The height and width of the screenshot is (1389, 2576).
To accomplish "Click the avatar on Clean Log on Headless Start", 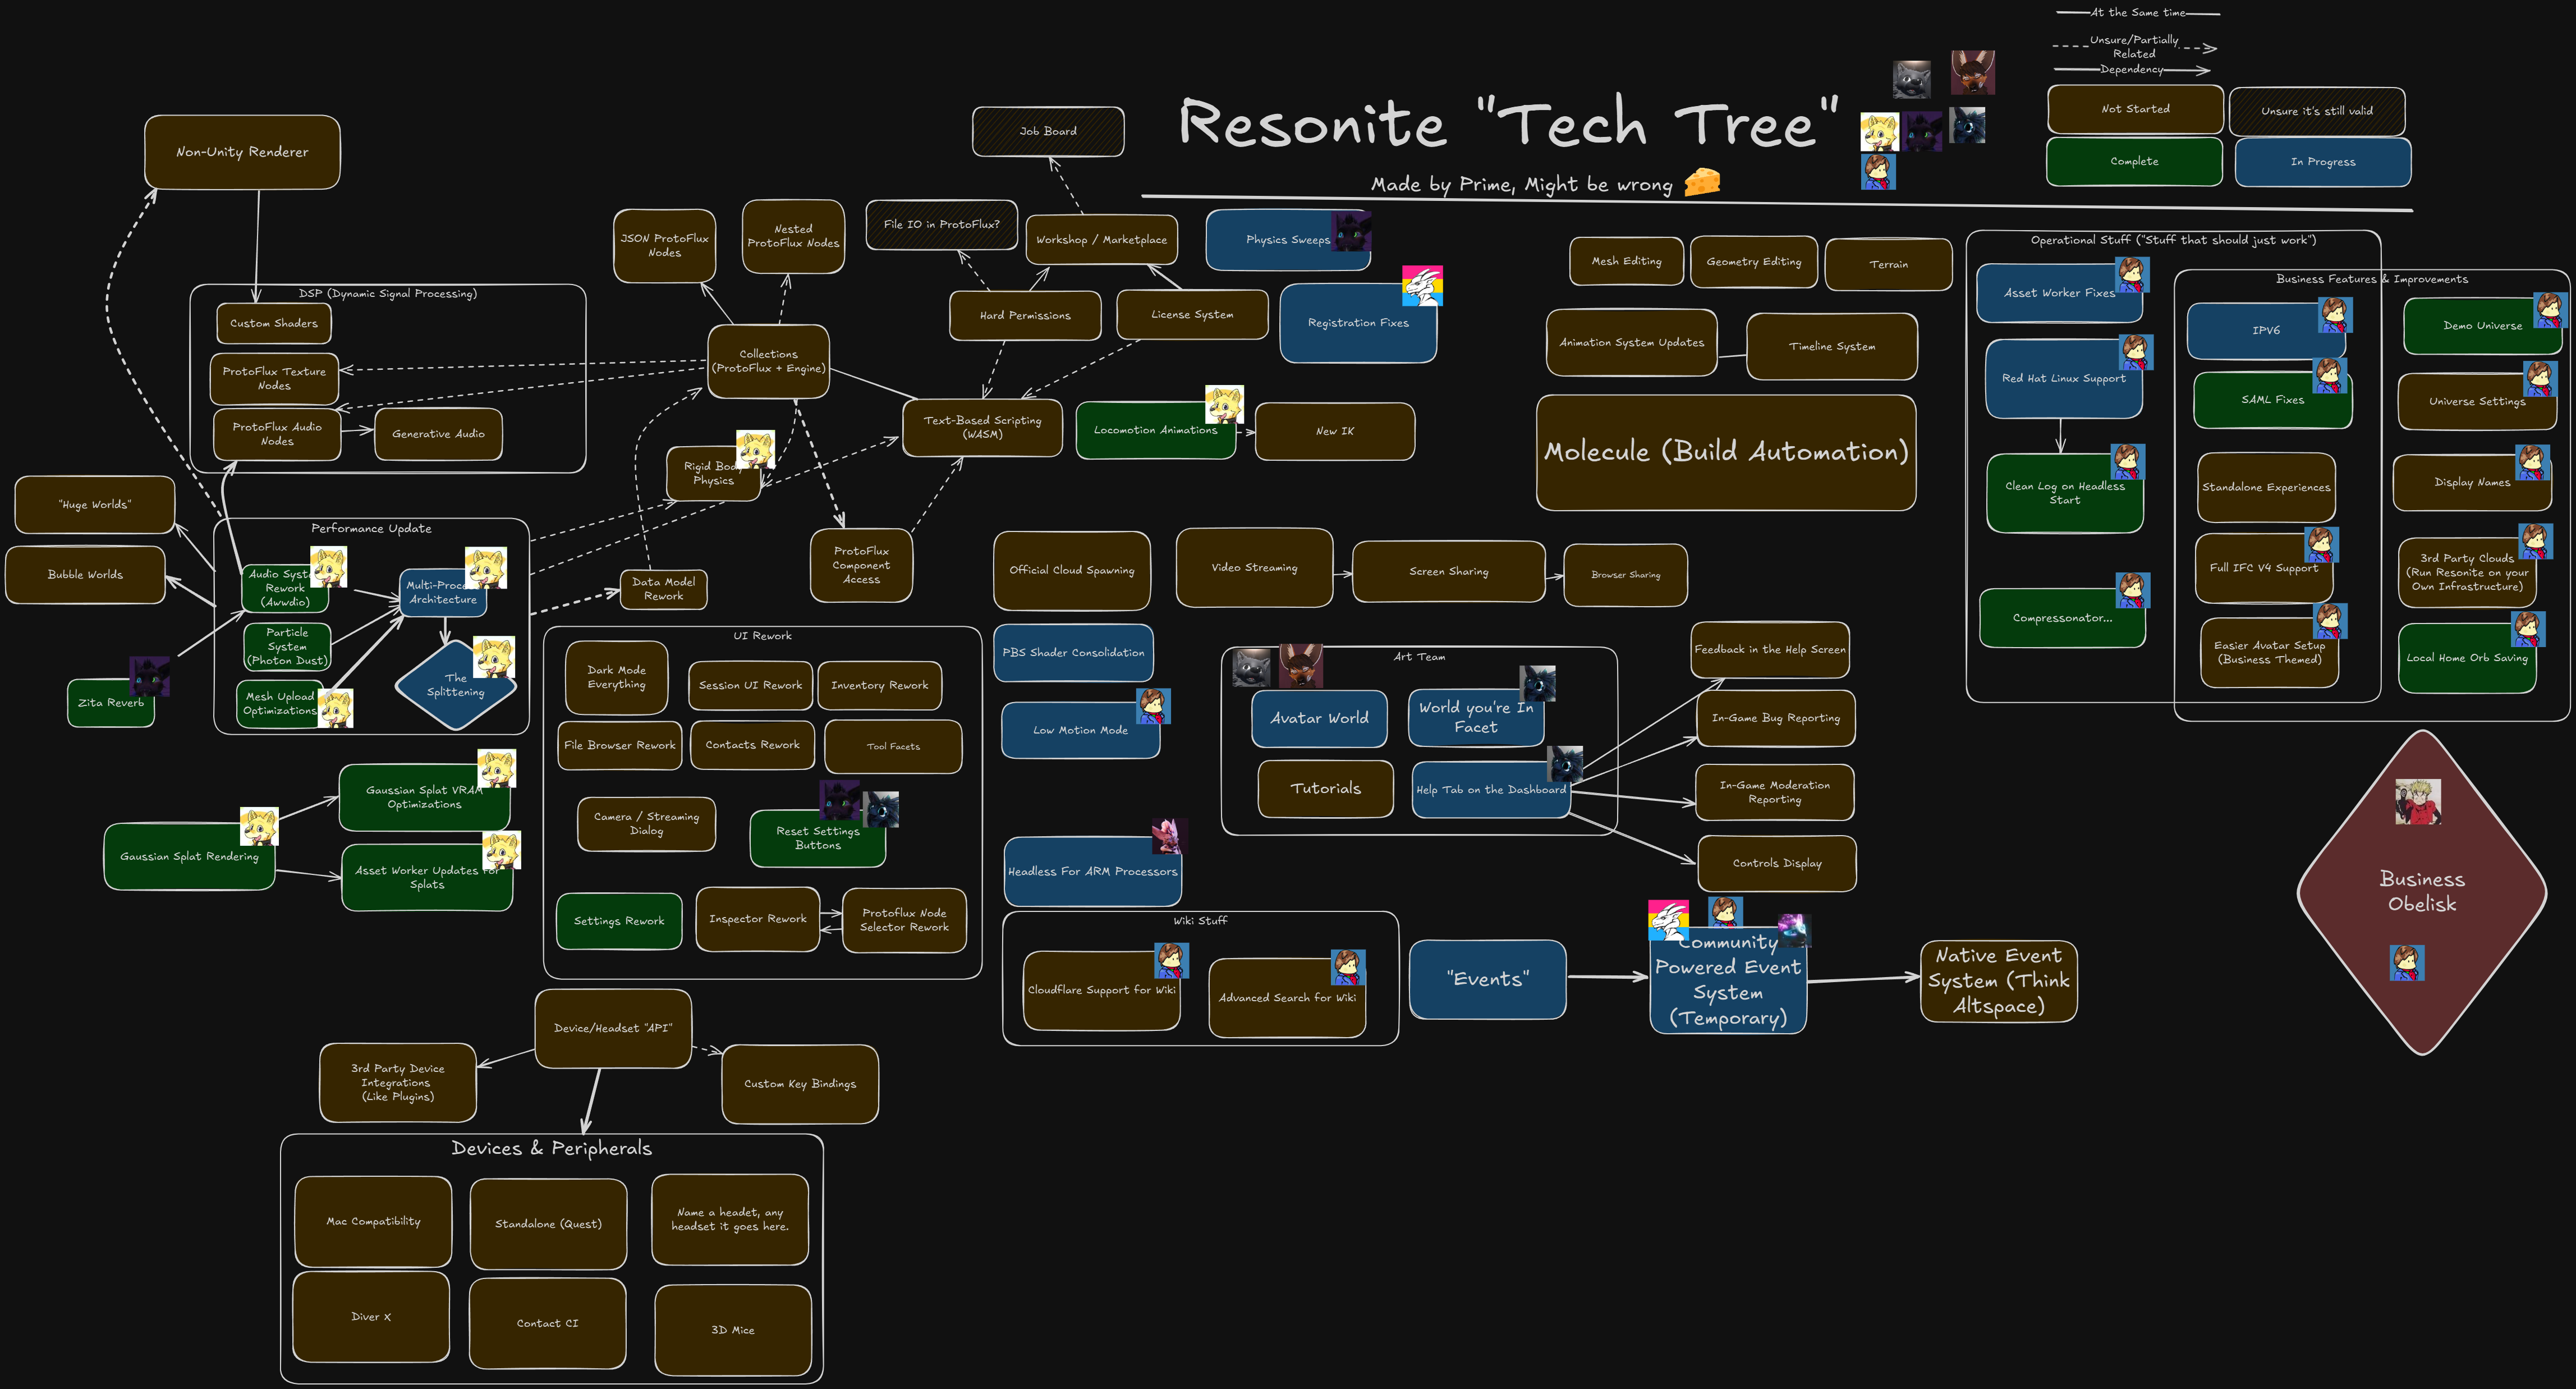I will pyautogui.click(x=2128, y=462).
